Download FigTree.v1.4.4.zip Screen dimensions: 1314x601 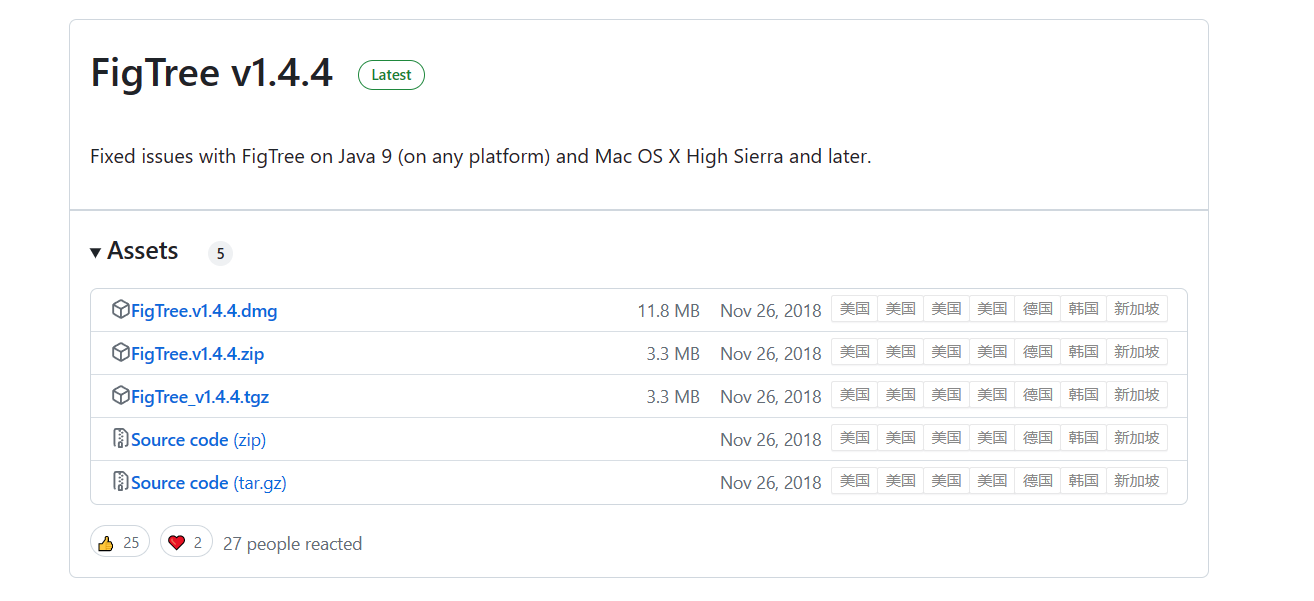(198, 354)
